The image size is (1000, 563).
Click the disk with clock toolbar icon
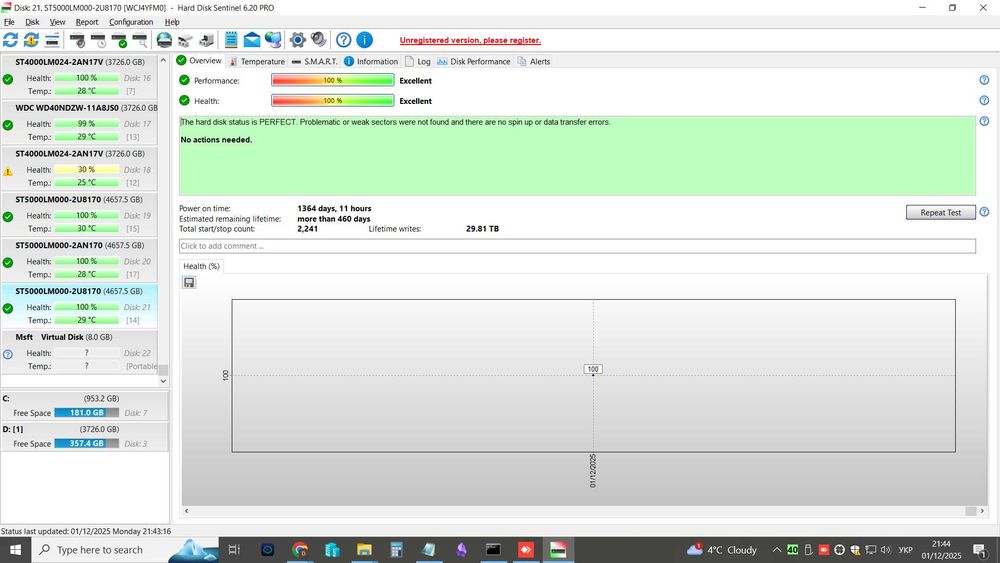tap(98, 40)
